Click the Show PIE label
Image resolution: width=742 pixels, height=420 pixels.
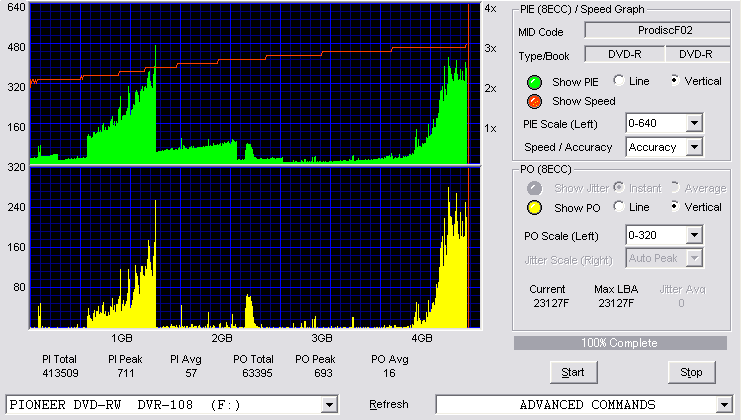click(575, 82)
